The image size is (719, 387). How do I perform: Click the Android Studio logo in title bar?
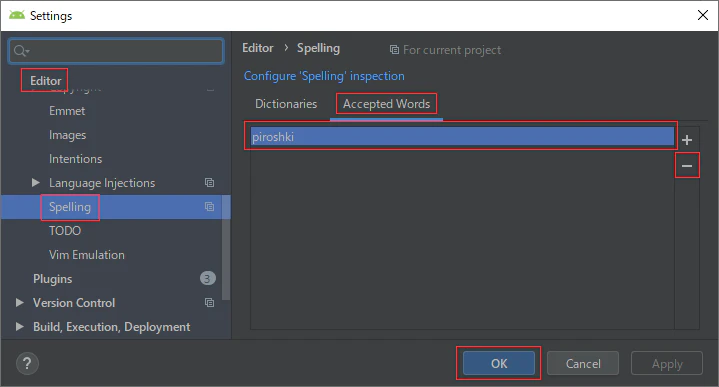click(x=17, y=15)
